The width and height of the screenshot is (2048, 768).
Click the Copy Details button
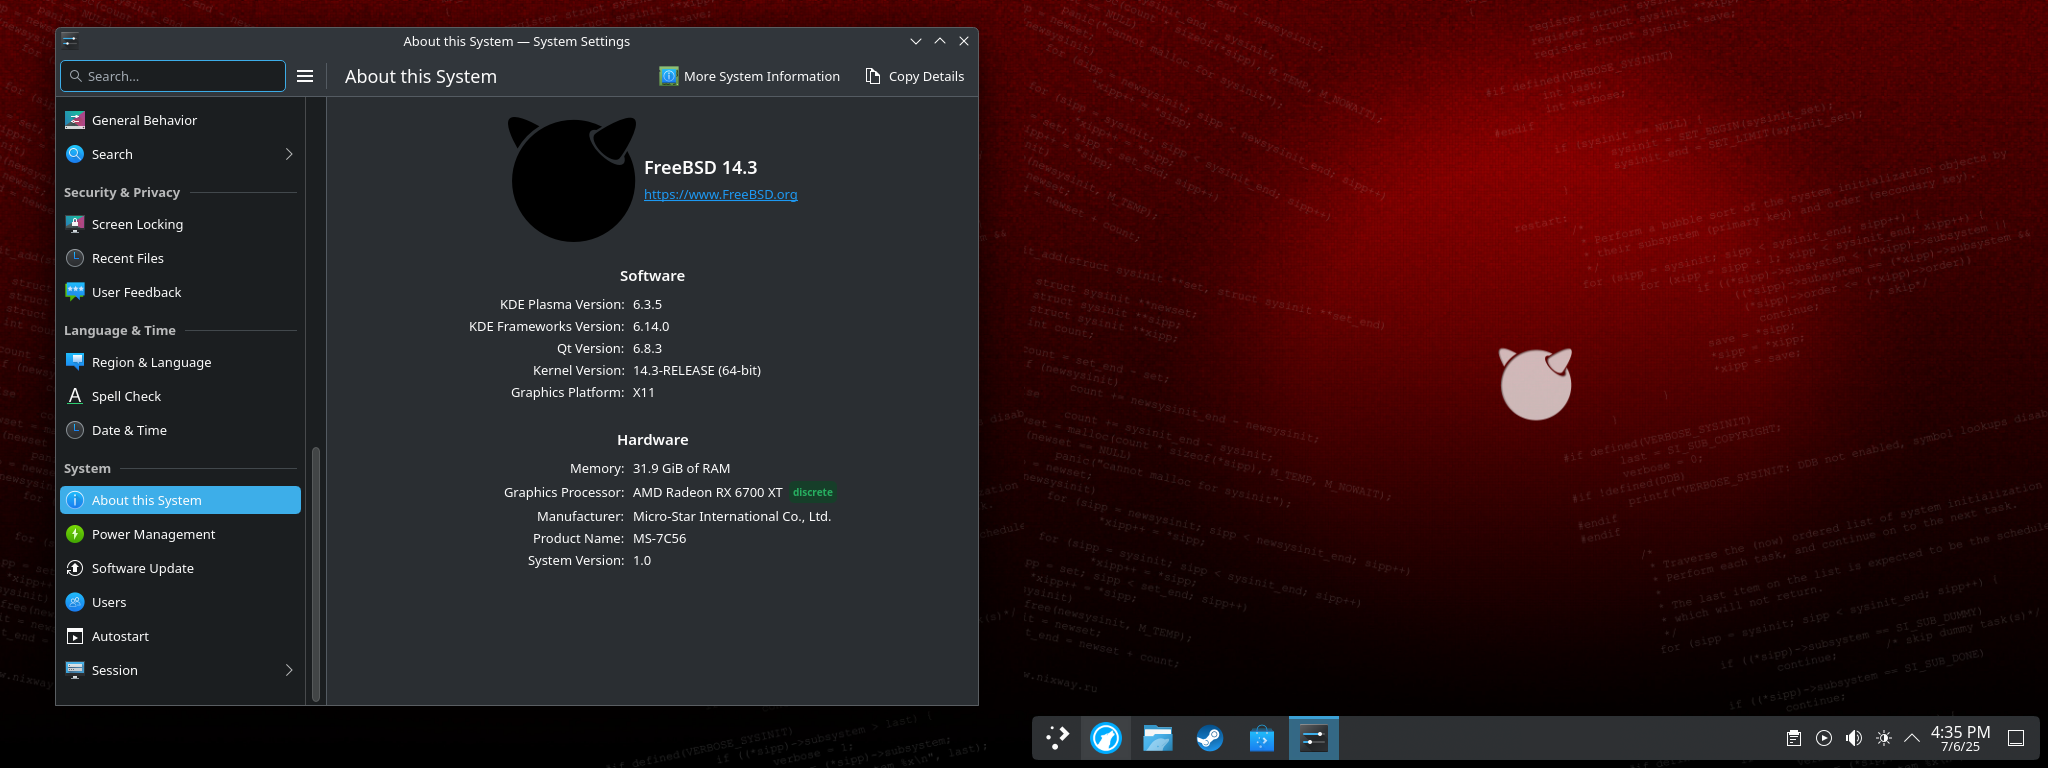coord(915,76)
